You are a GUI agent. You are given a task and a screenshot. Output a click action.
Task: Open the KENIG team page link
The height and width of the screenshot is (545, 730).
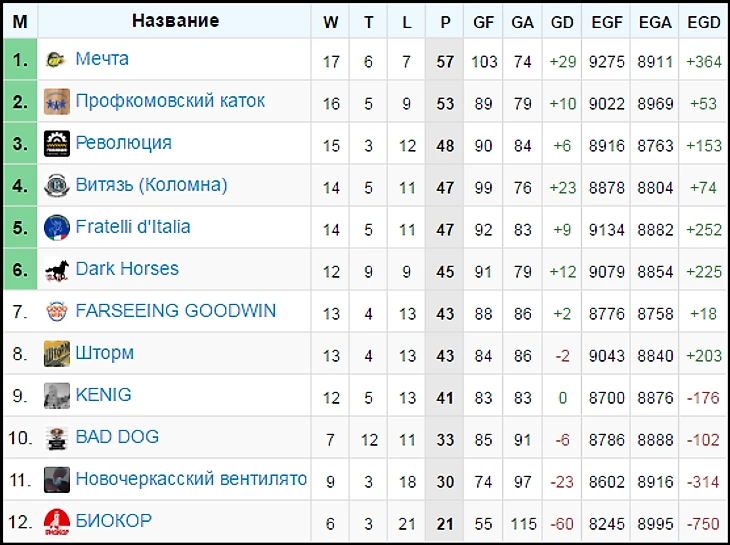[103, 395]
